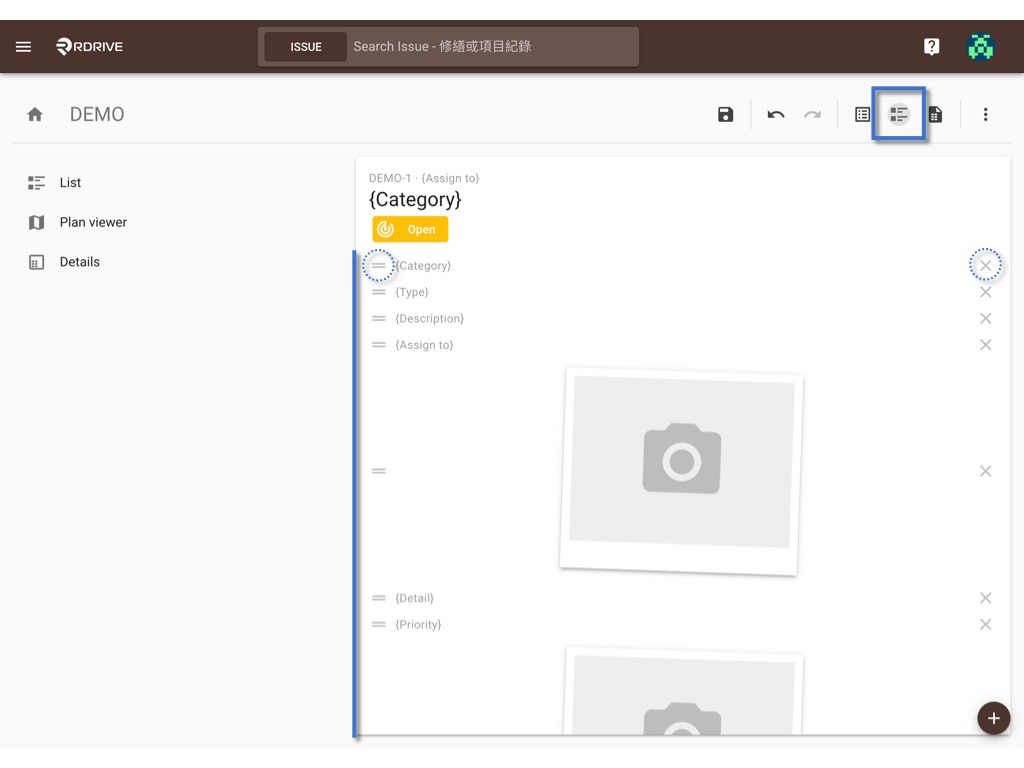
Task: Save the layout with the floppy disk icon
Action: tap(725, 114)
